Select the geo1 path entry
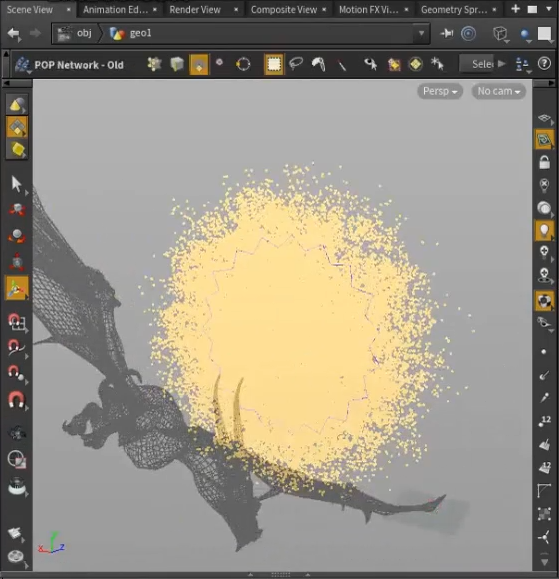Viewport: 559px width, 579px height. (131, 33)
